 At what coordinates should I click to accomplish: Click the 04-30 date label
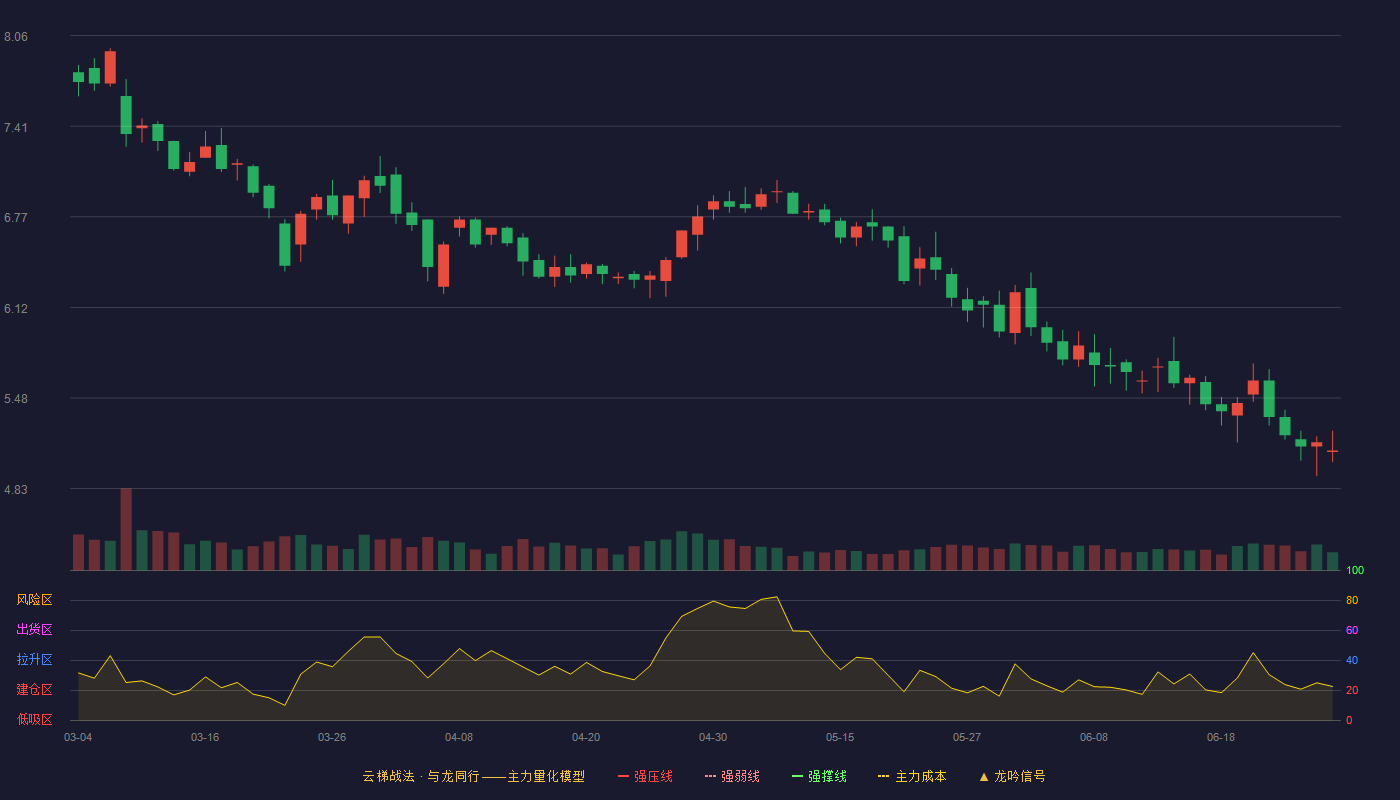[713, 737]
